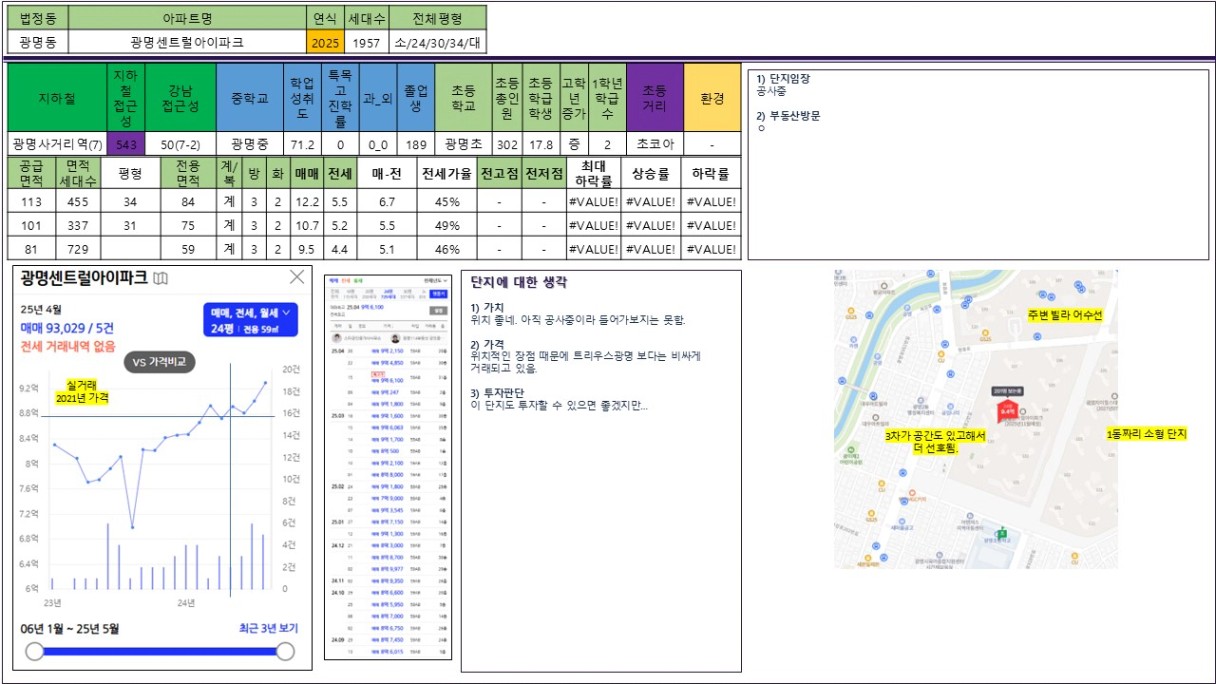
Task: Click the 455 cell
Action: click(76, 201)
